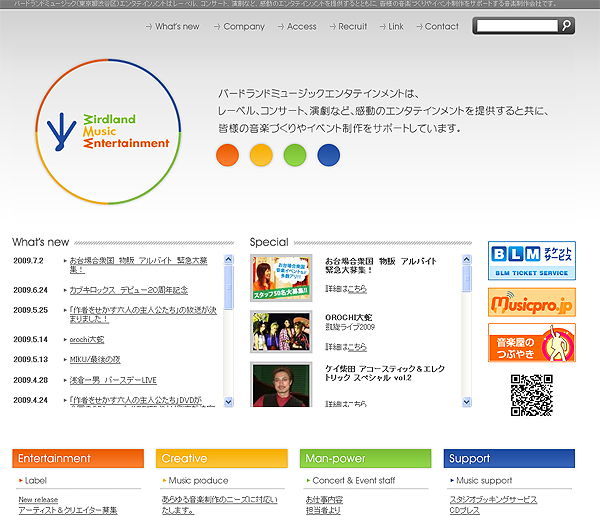Open the Concert & Event staff link
Viewport: 600px width, 516px height.
click(x=354, y=480)
